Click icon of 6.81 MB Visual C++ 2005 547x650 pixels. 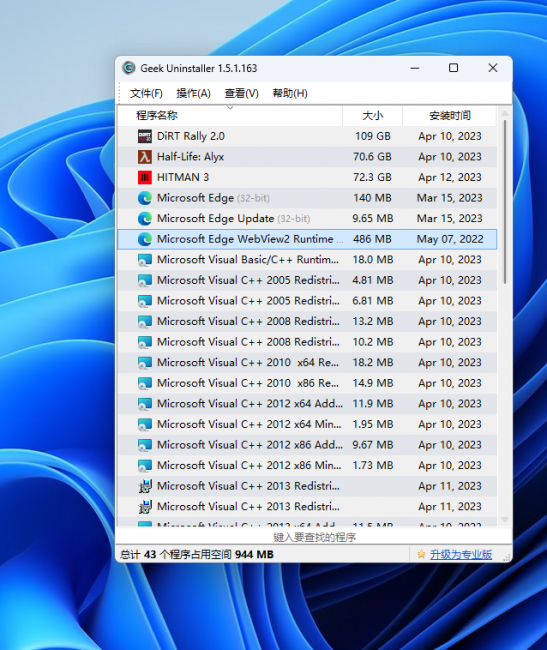145,301
